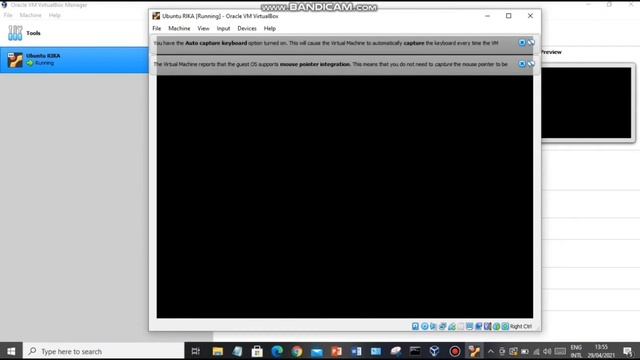Show hidden system tray icons
Viewport: 640px width, 360px height.
(491, 351)
